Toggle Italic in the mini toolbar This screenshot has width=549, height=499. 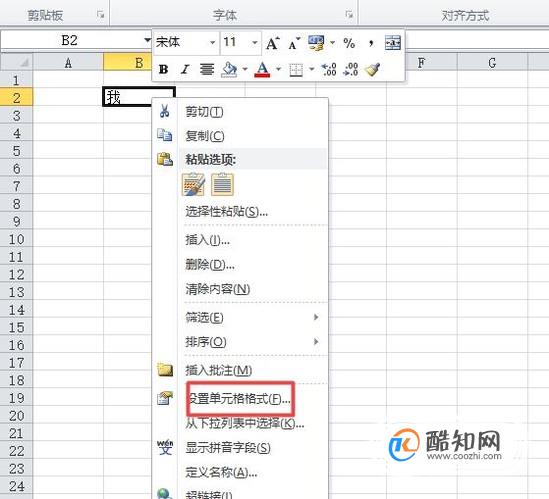(x=185, y=69)
